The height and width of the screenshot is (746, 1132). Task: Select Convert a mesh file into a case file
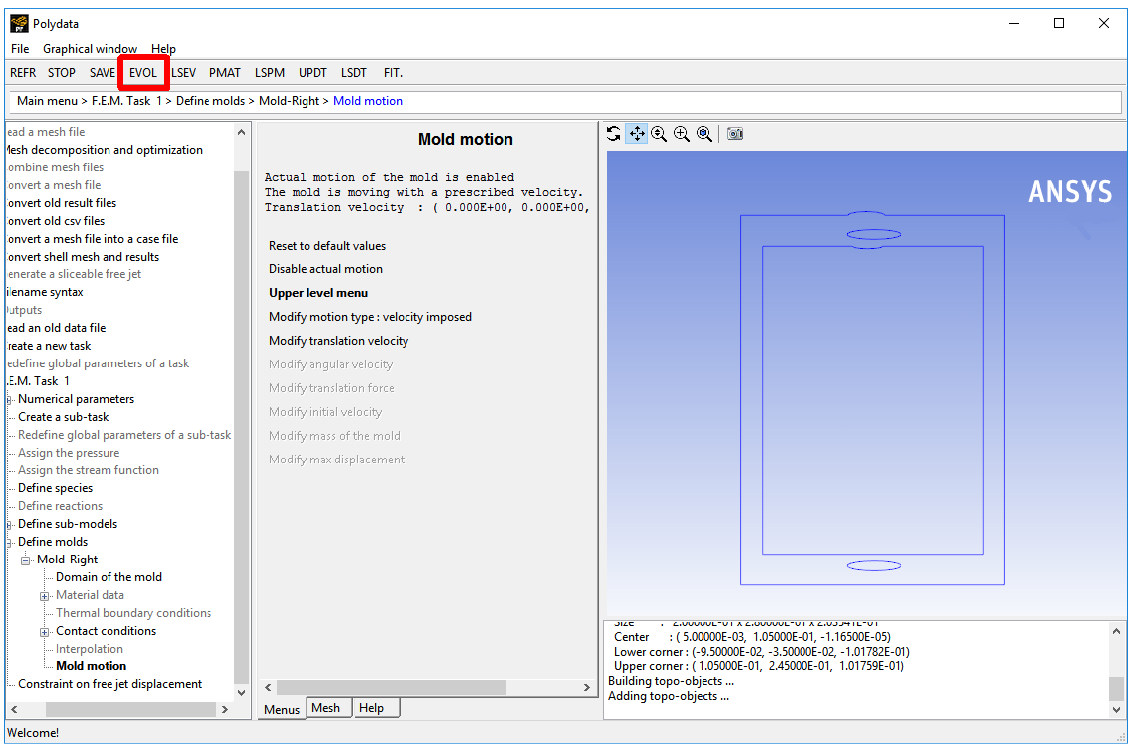tap(92, 239)
